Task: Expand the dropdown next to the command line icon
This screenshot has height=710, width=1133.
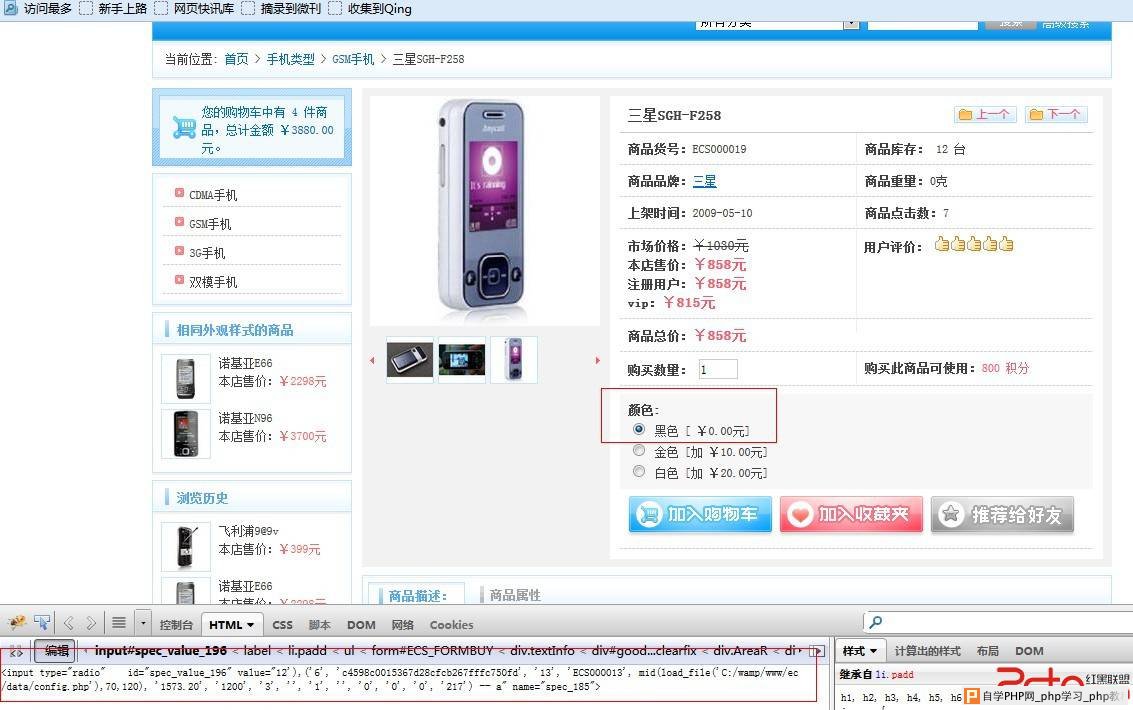Action: pyautogui.click(x=143, y=623)
